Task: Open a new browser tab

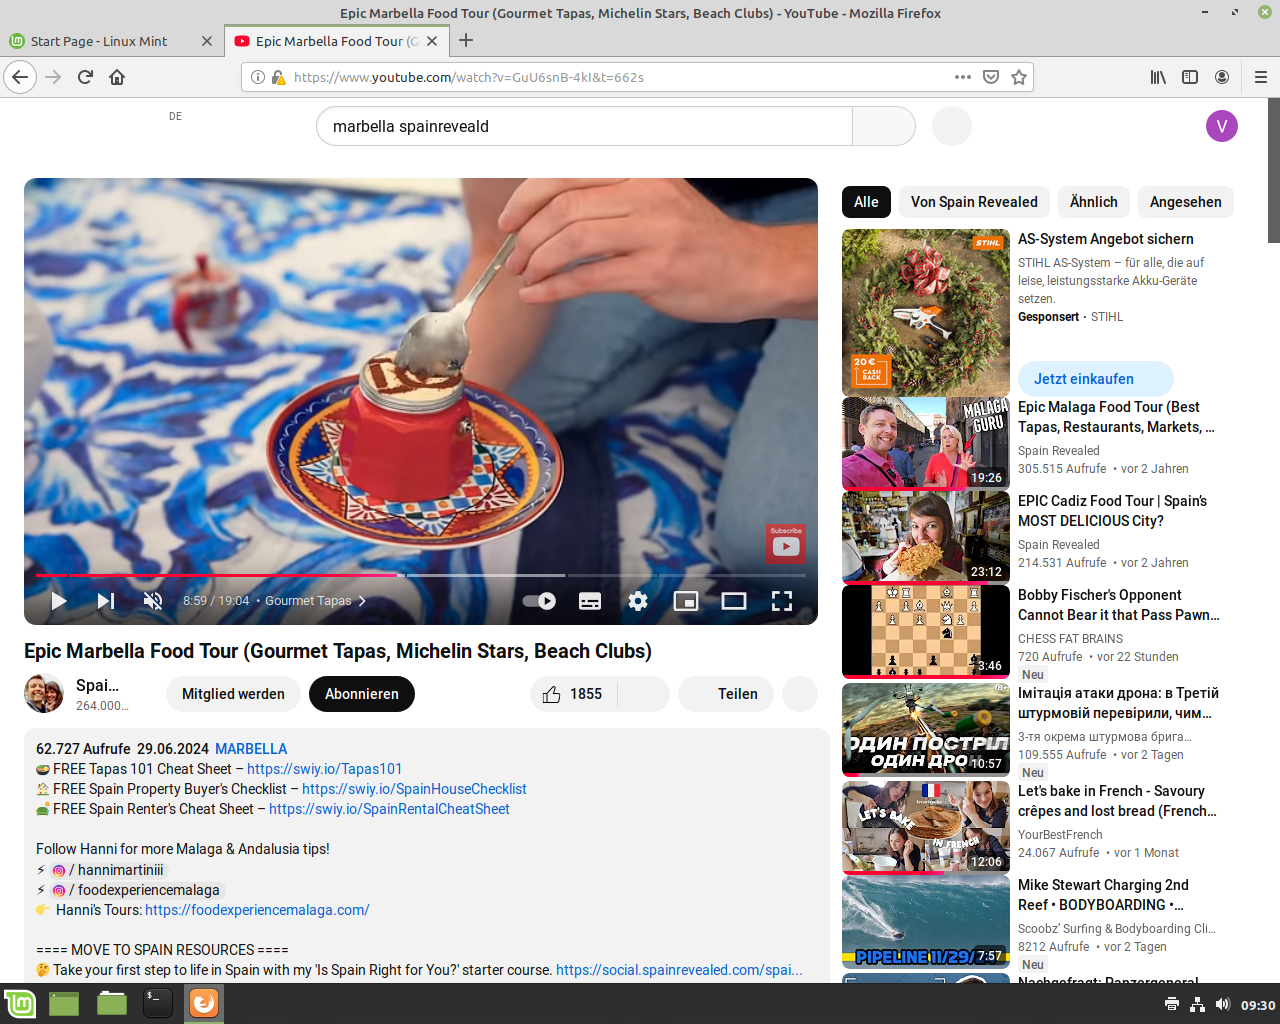Action: click(466, 41)
